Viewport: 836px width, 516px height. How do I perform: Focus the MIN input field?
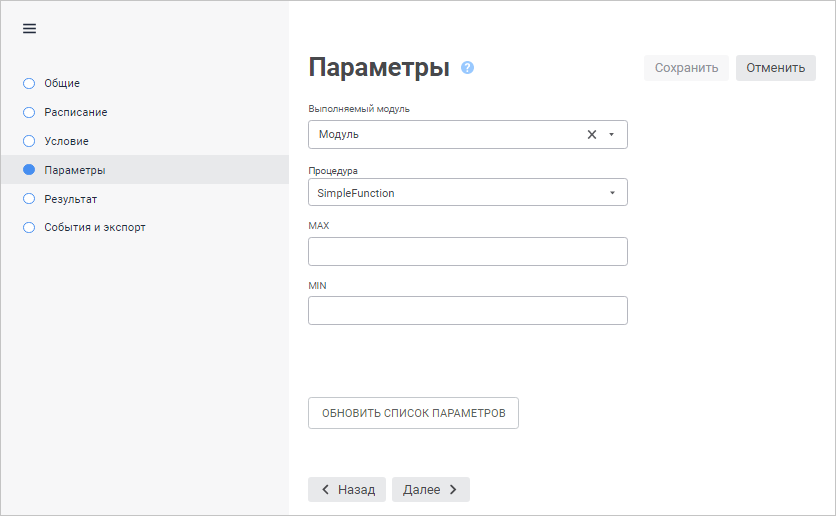467,310
